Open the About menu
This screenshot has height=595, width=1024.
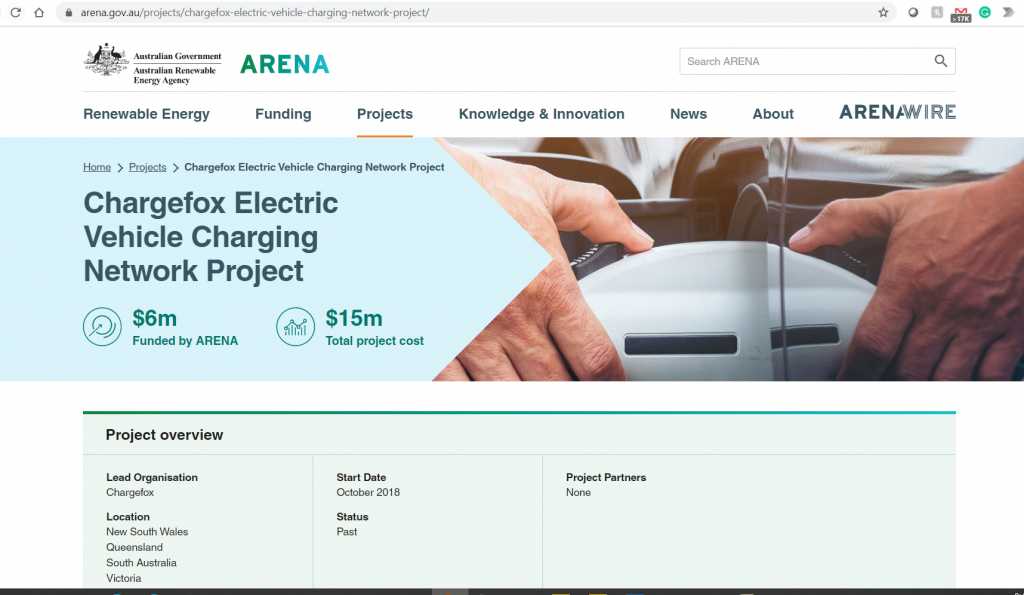(773, 114)
